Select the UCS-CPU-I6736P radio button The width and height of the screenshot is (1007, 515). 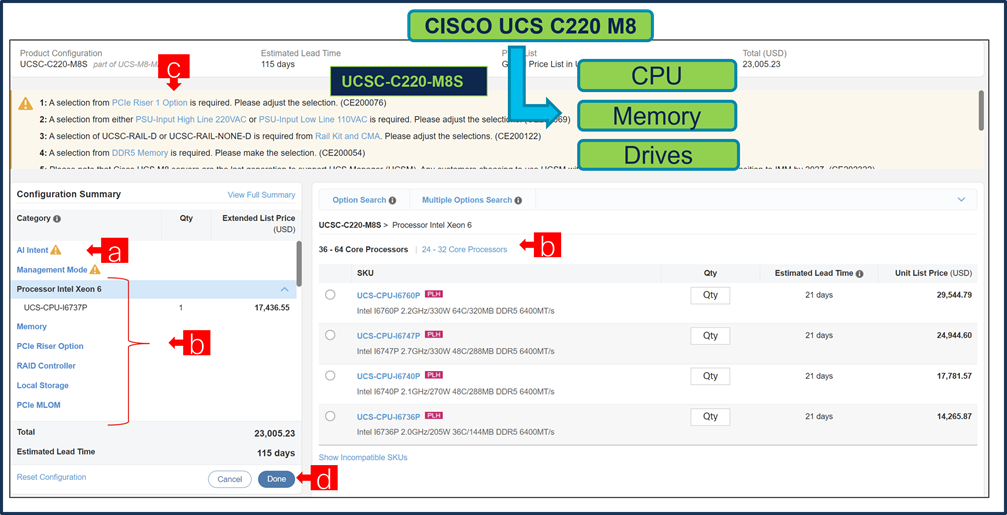(330, 416)
